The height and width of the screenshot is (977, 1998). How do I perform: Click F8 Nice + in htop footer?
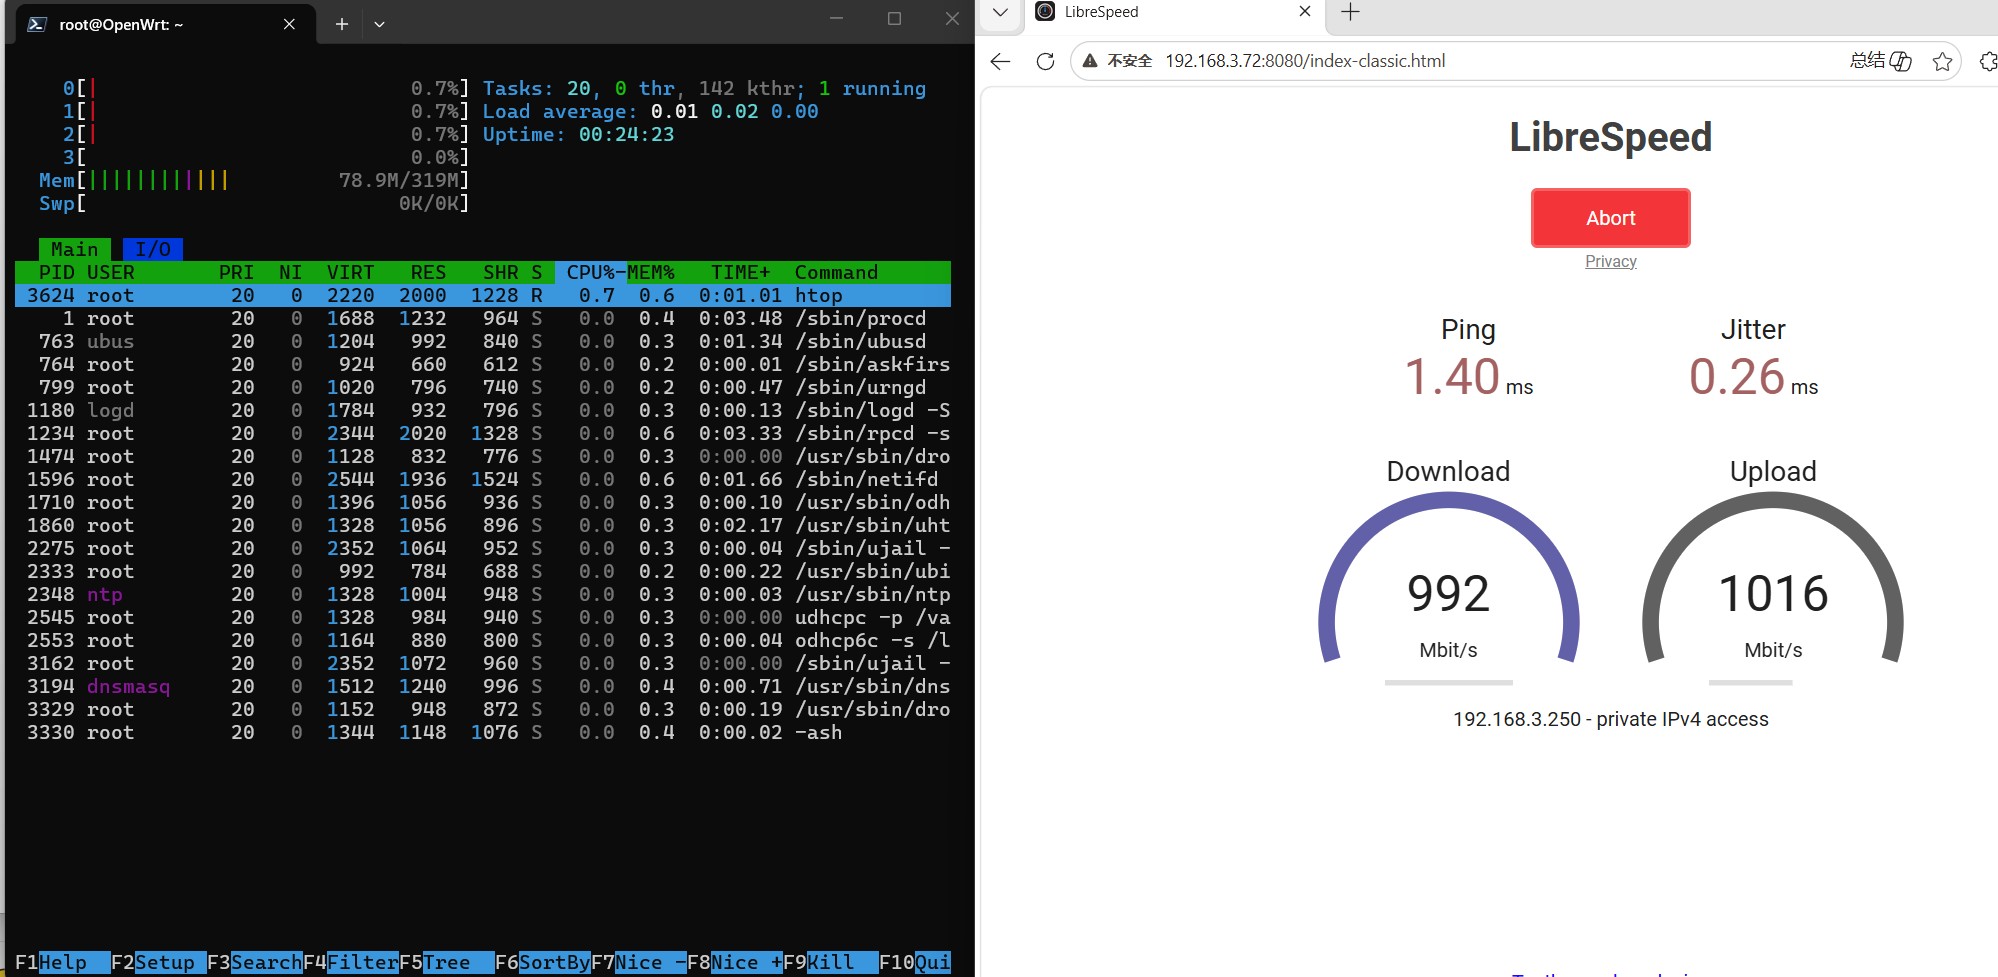[735, 962]
